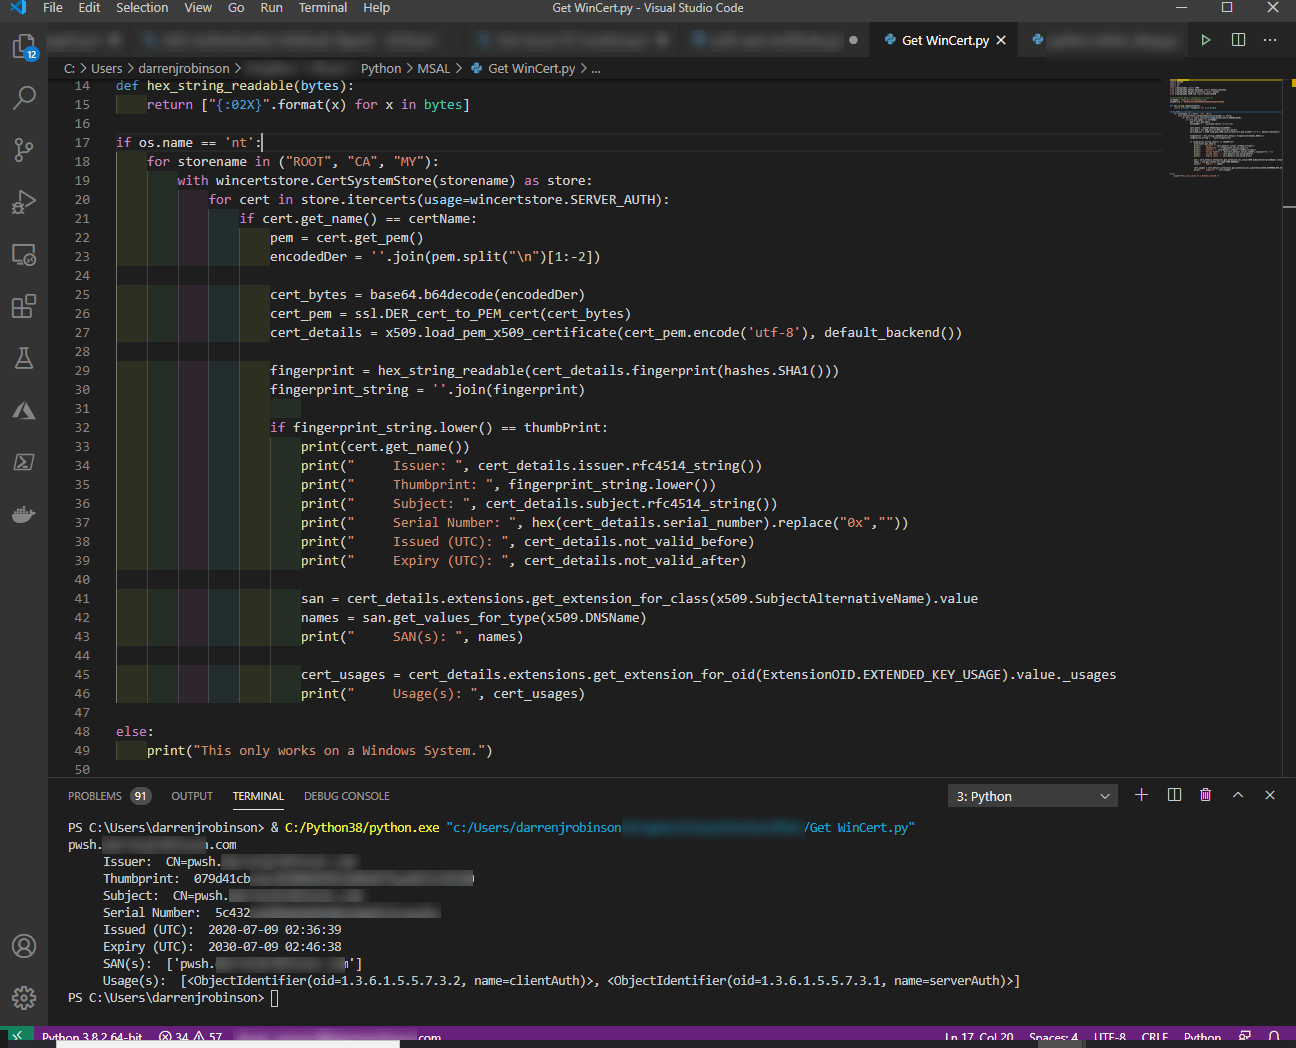The height and width of the screenshot is (1048, 1296).
Task: Open the Extensions view in activity bar
Action: (x=24, y=306)
